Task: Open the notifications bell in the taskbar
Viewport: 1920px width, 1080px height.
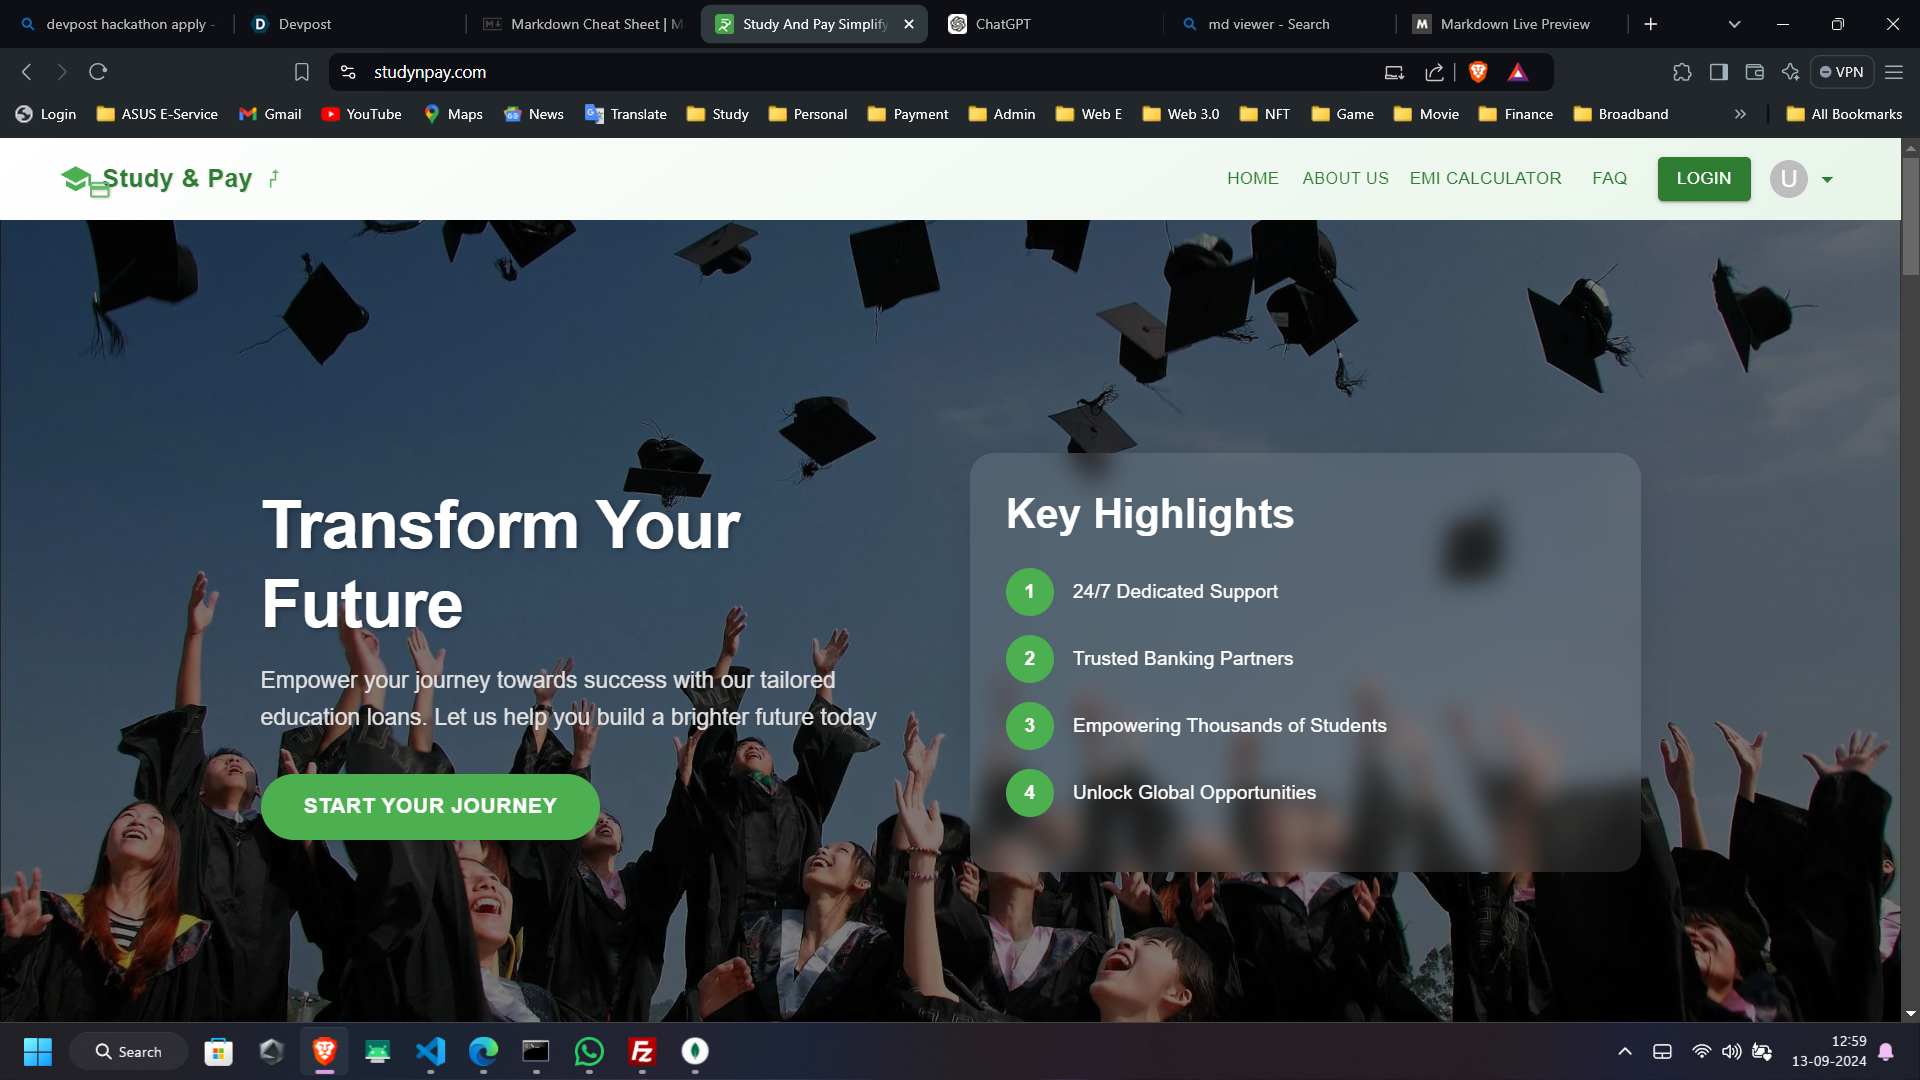Action: [x=1886, y=1051]
